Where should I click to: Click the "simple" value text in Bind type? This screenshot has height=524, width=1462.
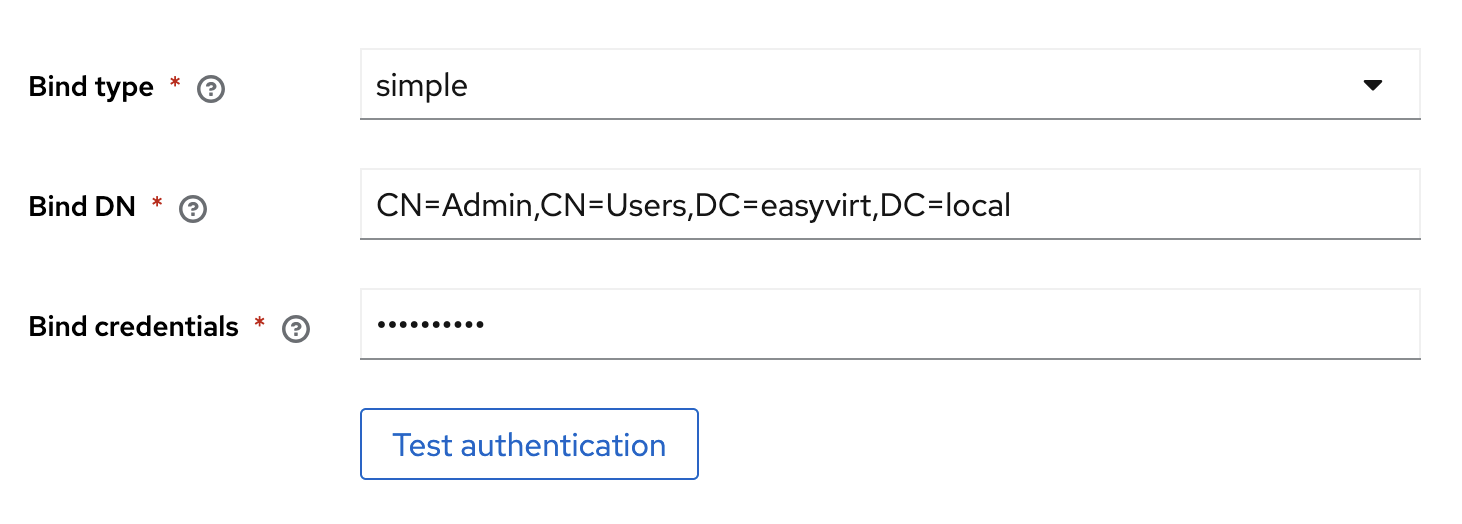point(422,86)
